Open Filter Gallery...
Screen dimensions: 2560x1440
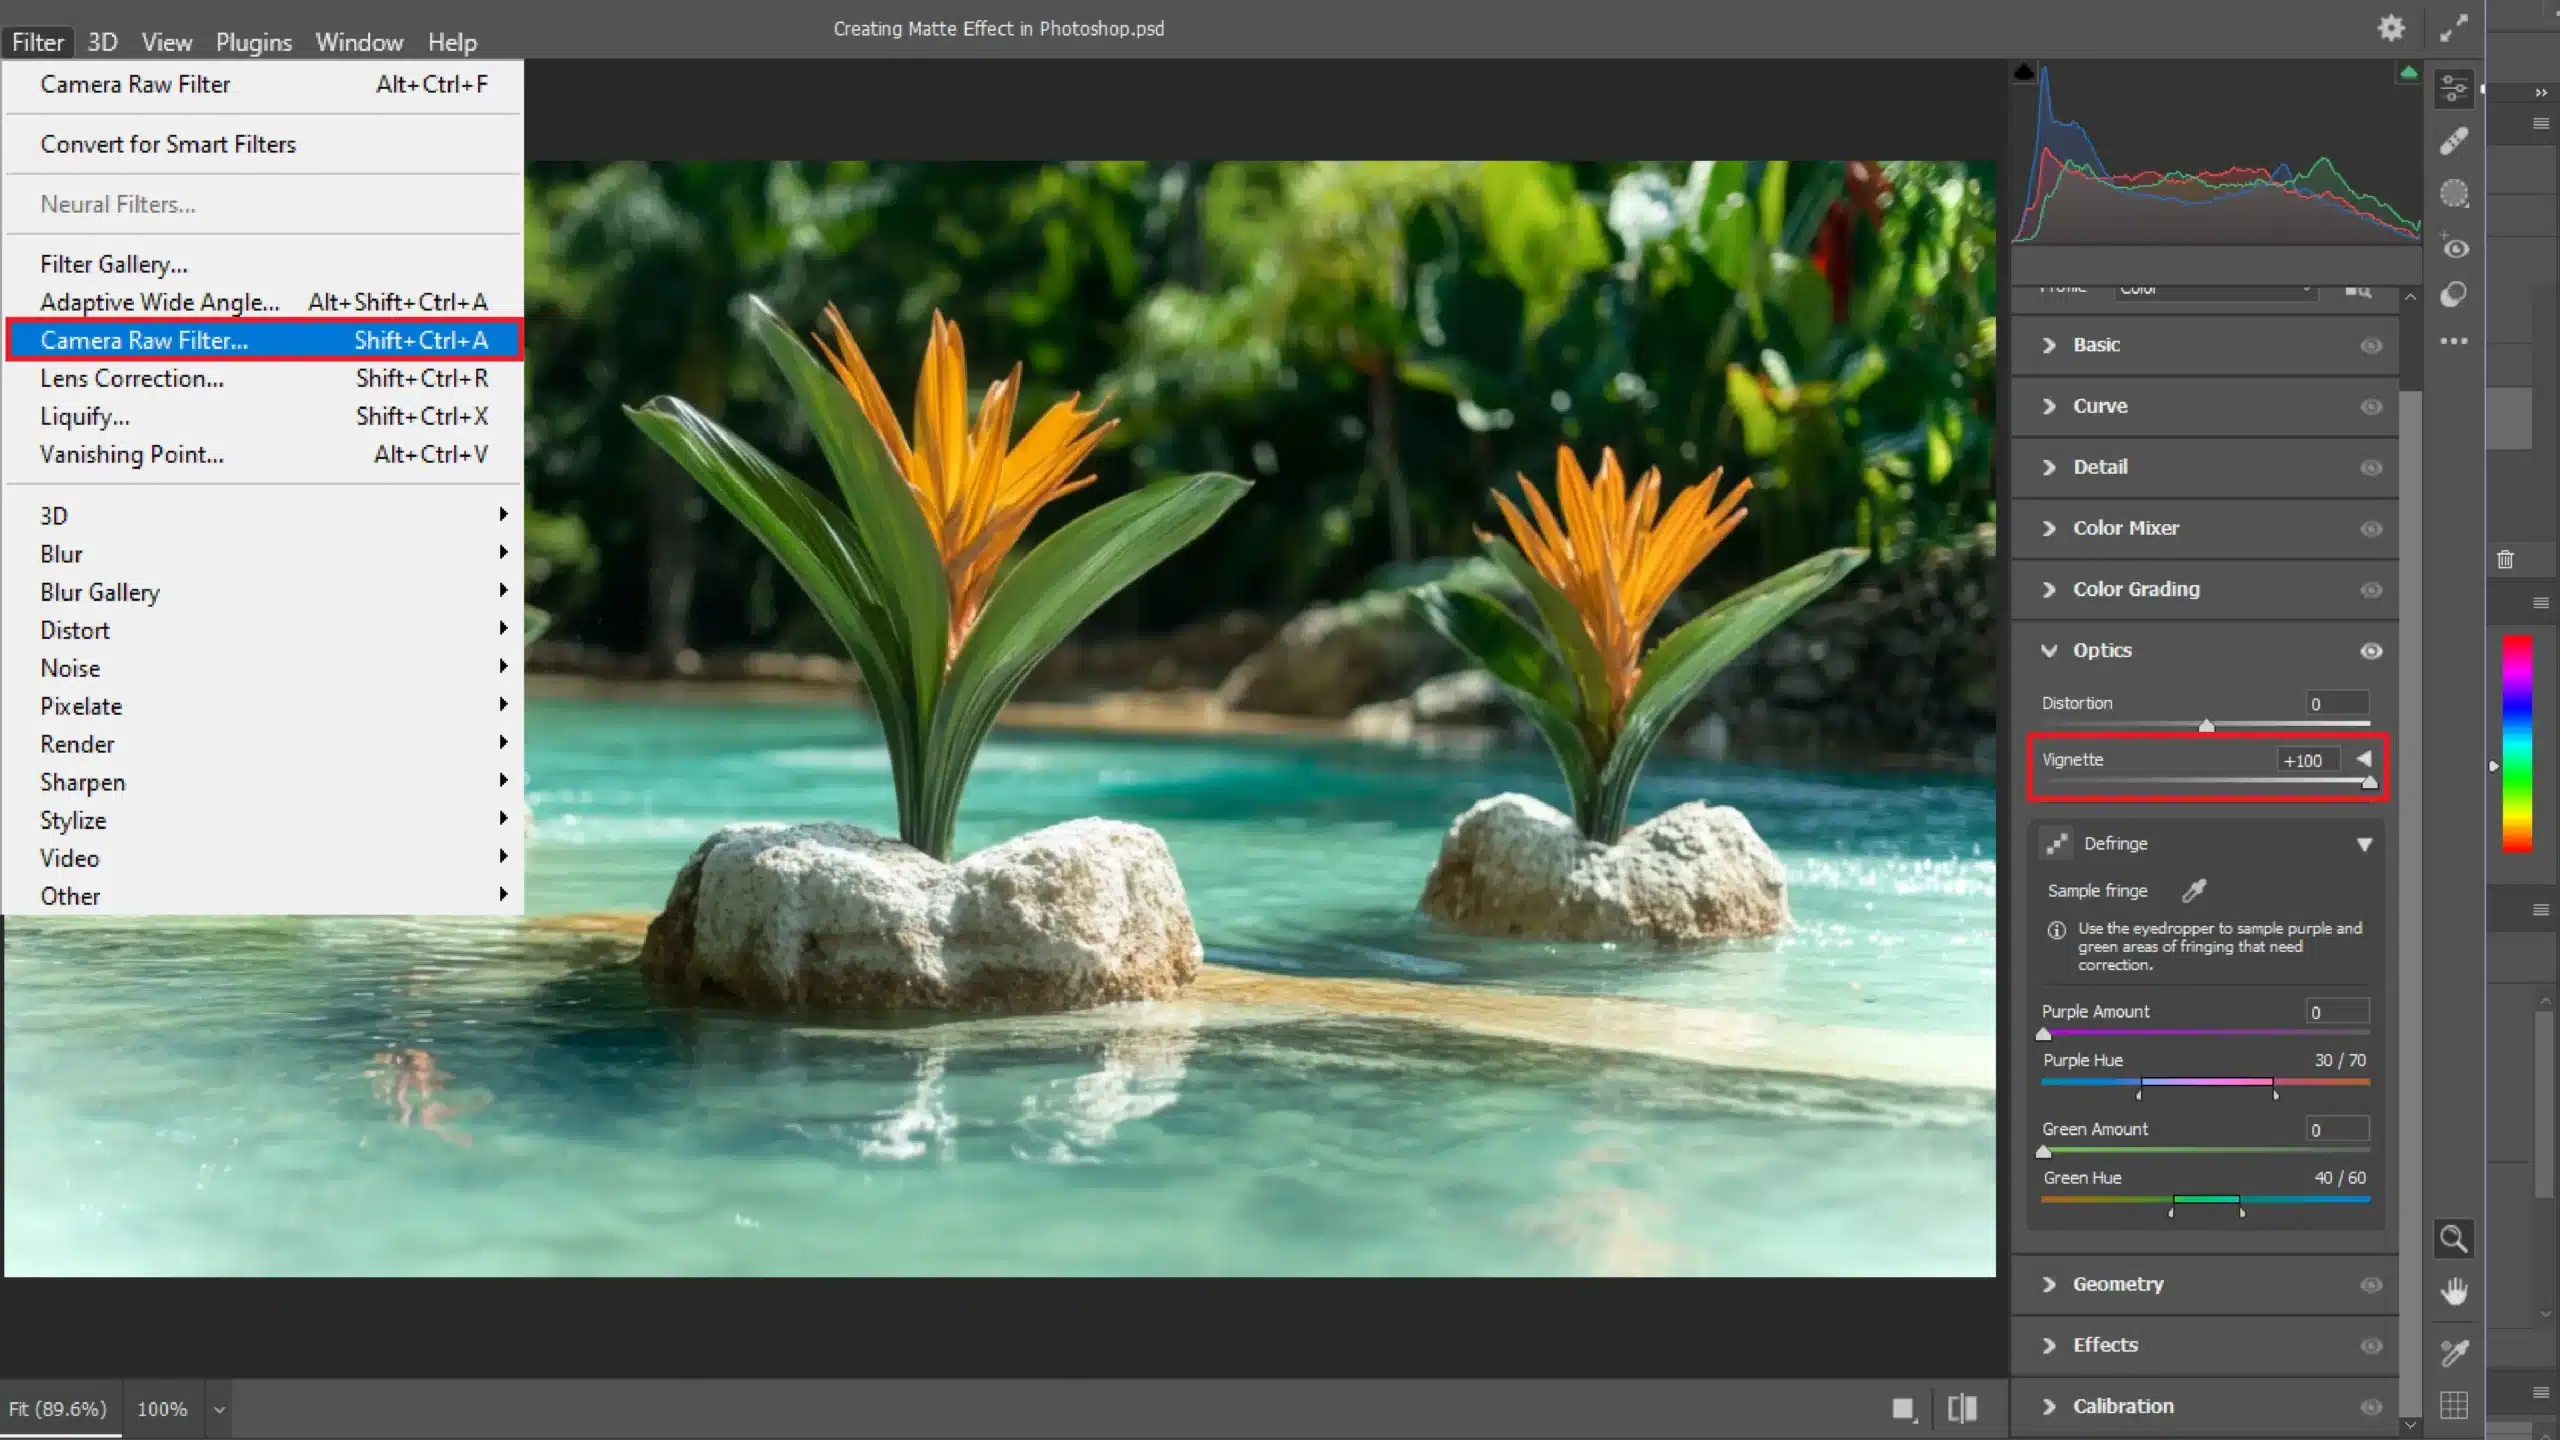(x=264, y=264)
